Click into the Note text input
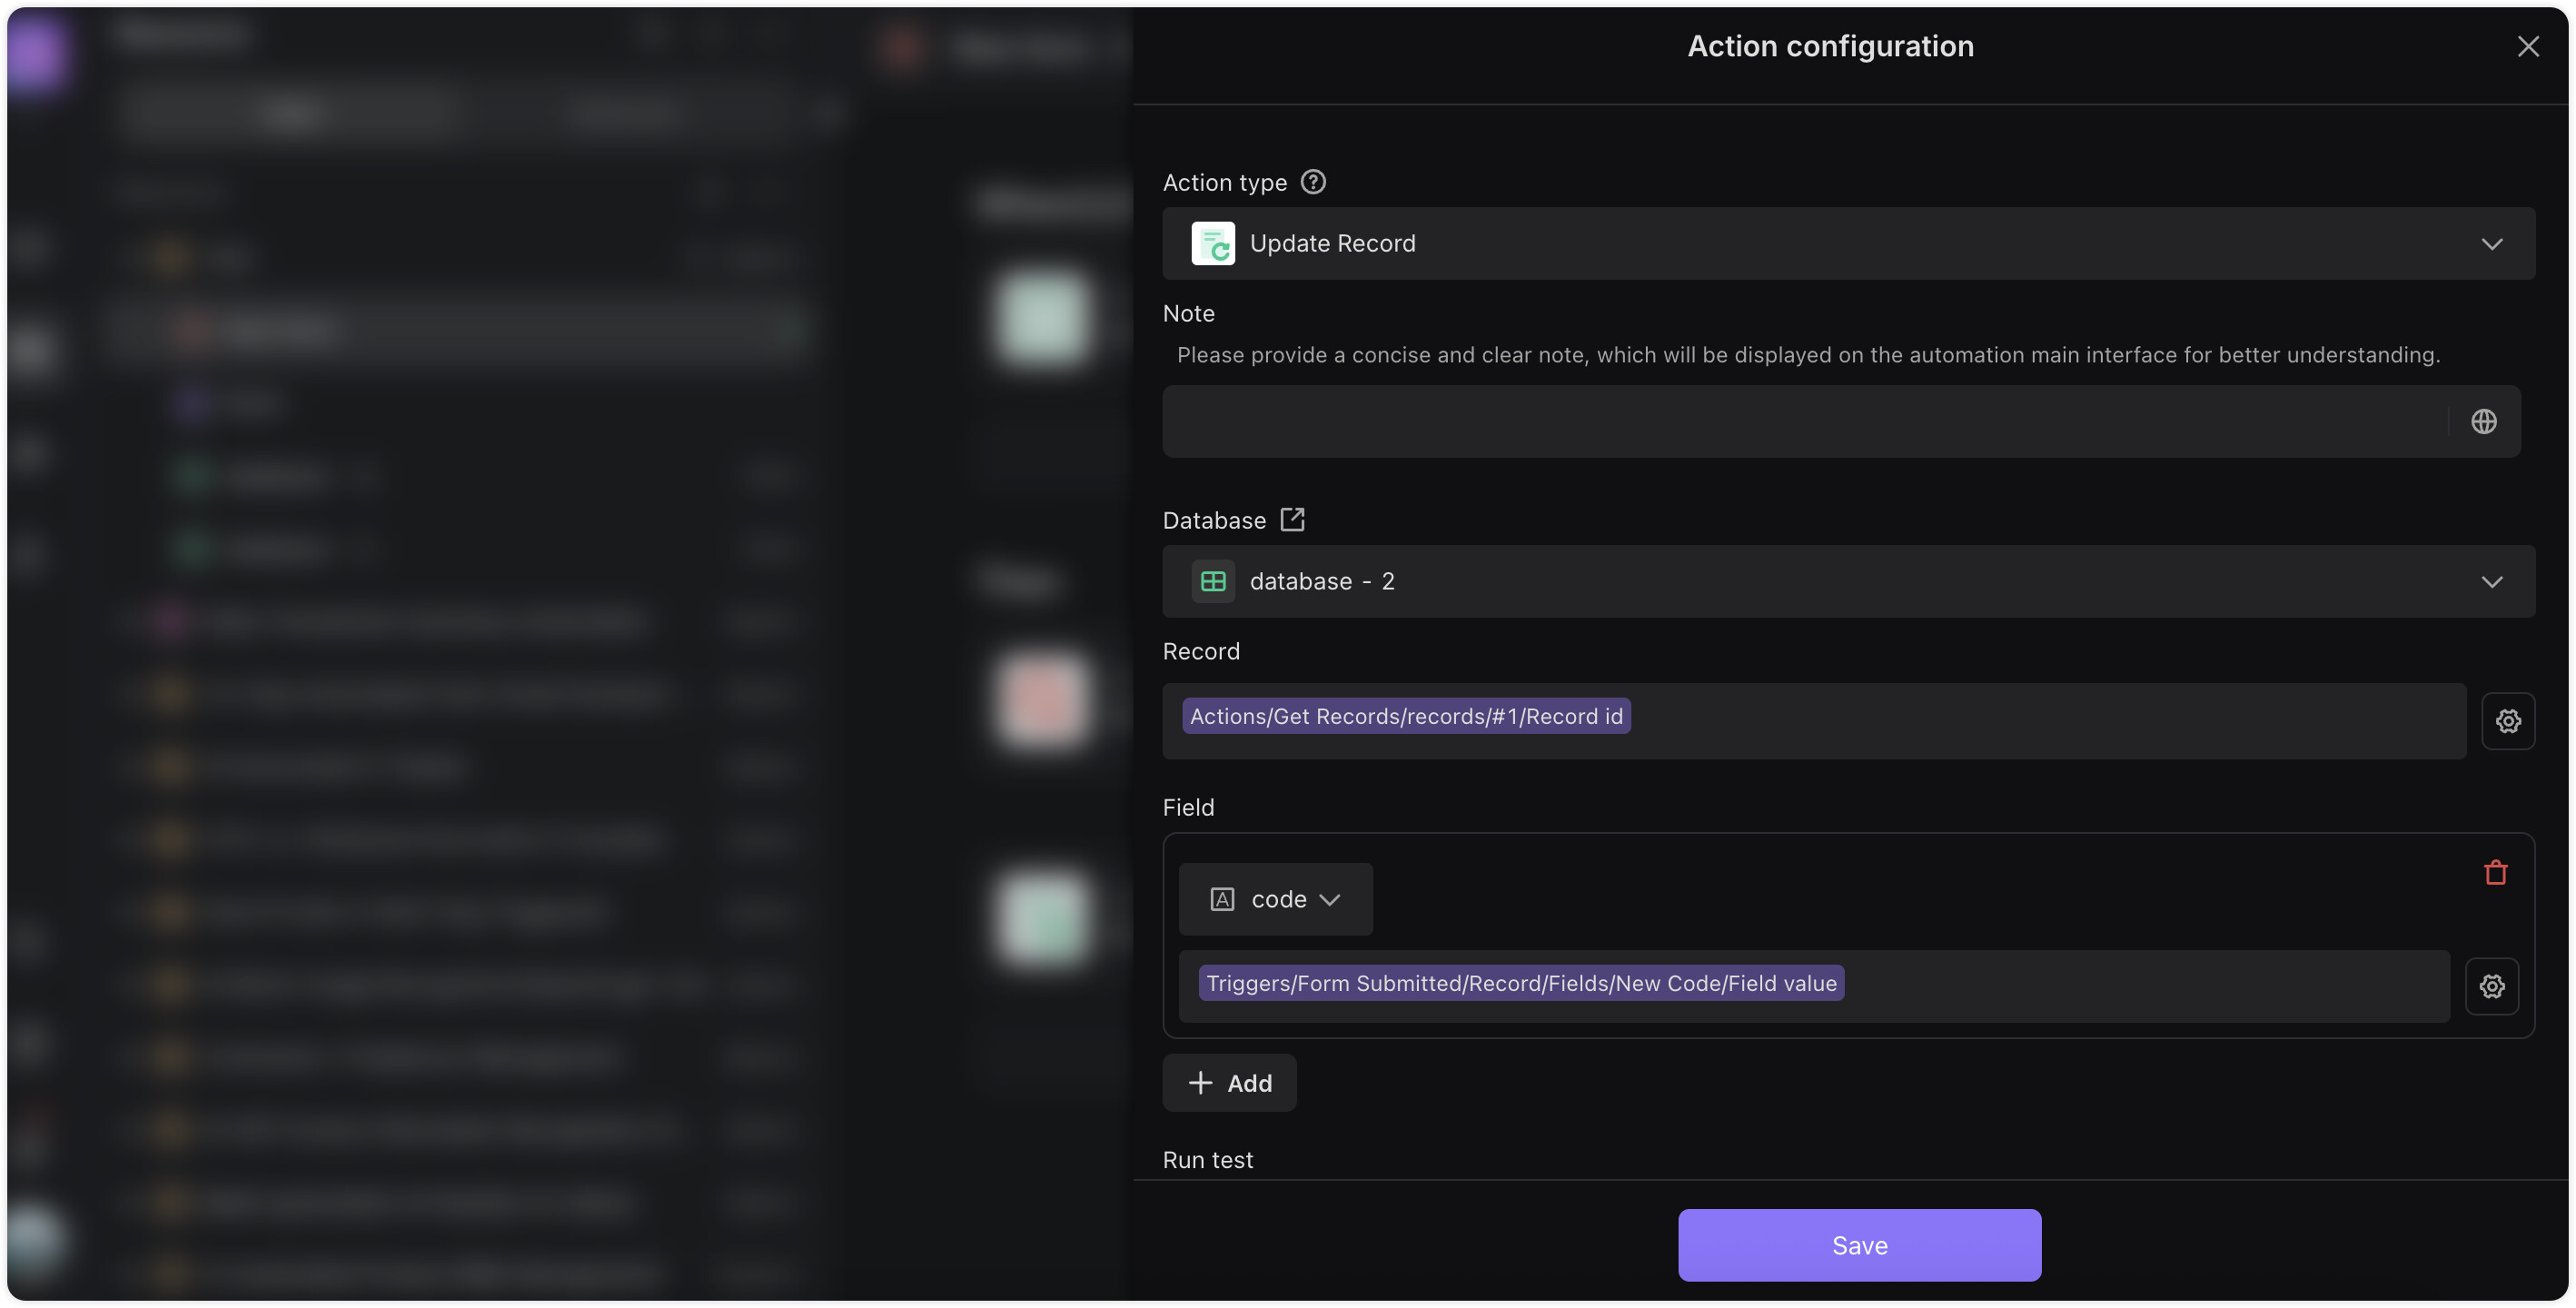The height and width of the screenshot is (1308, 2576). point(1805,421)
